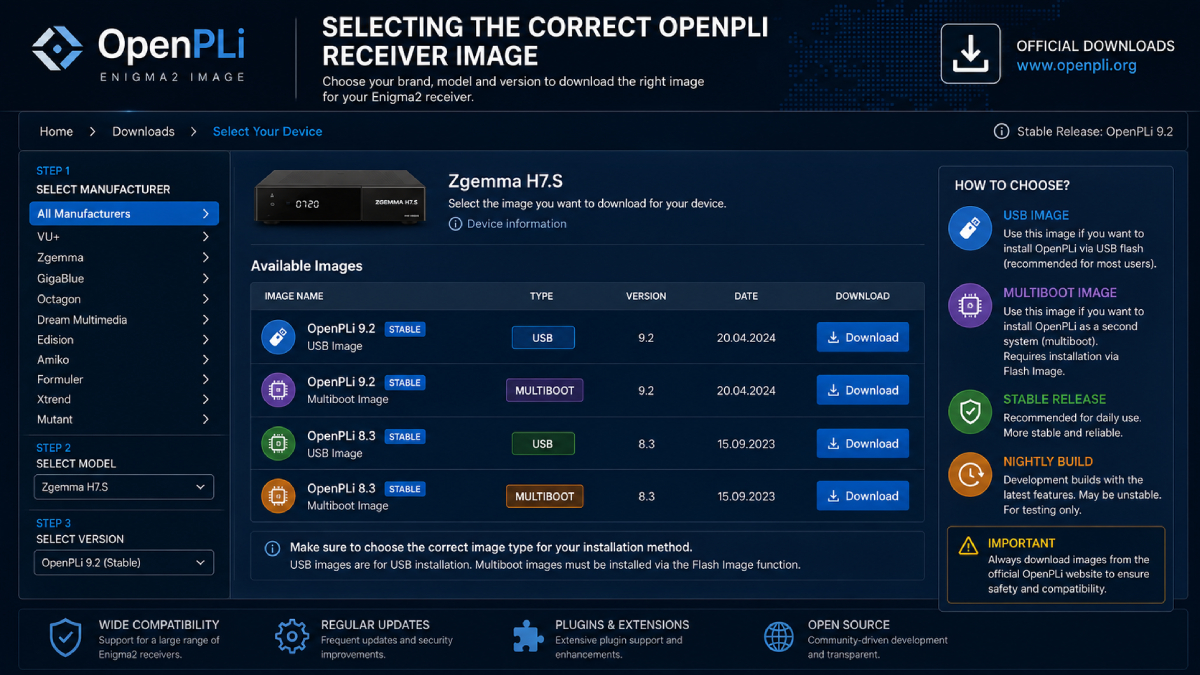Expand the Edision chevron arrow

pos(205,339)
